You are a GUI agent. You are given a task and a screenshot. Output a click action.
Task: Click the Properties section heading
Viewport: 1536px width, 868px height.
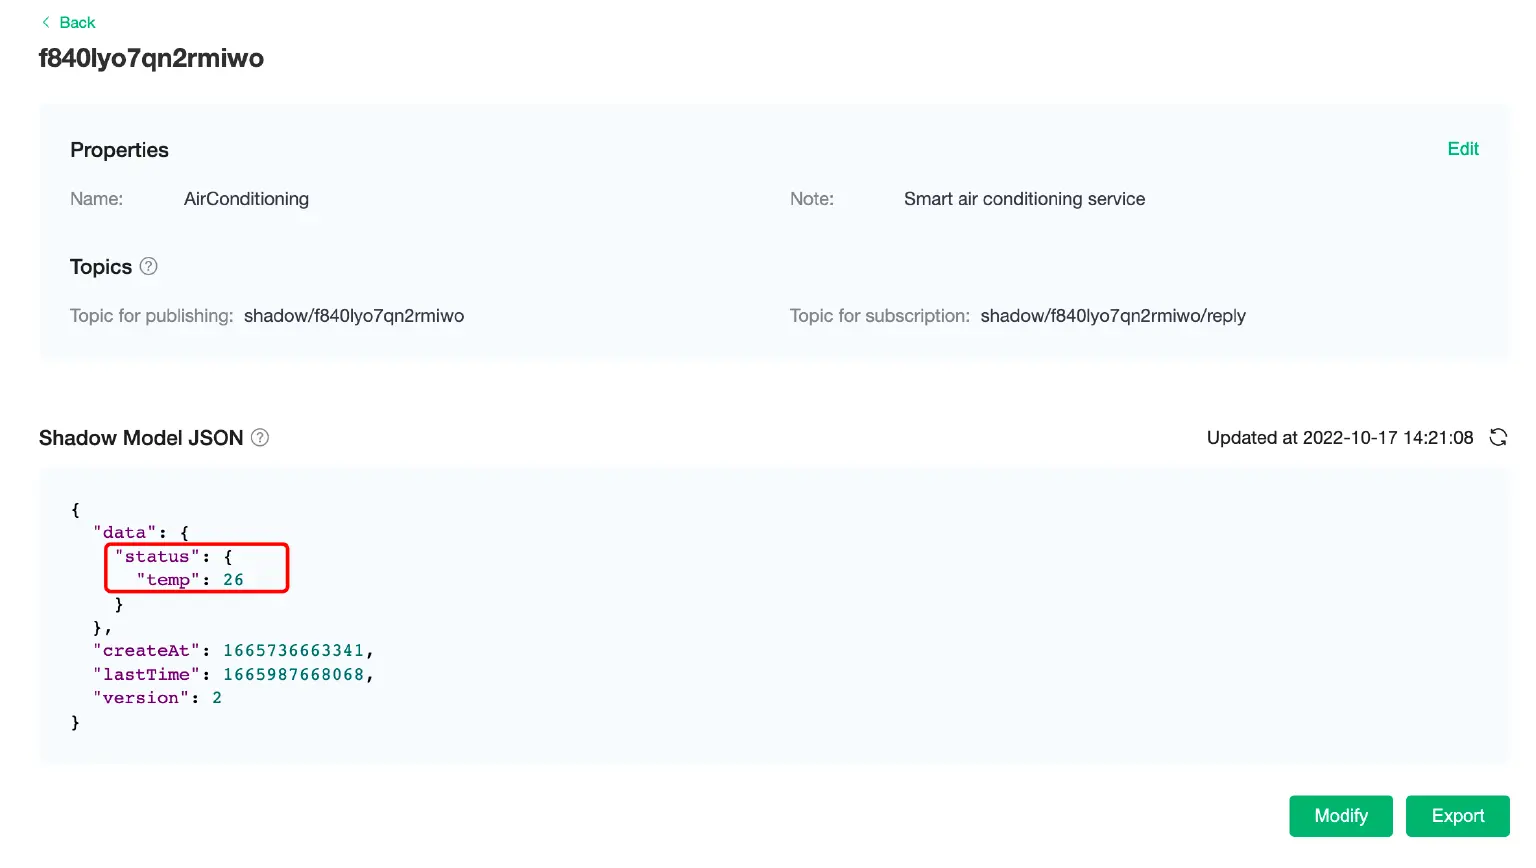pyautogui.click(x=119, y=149)
